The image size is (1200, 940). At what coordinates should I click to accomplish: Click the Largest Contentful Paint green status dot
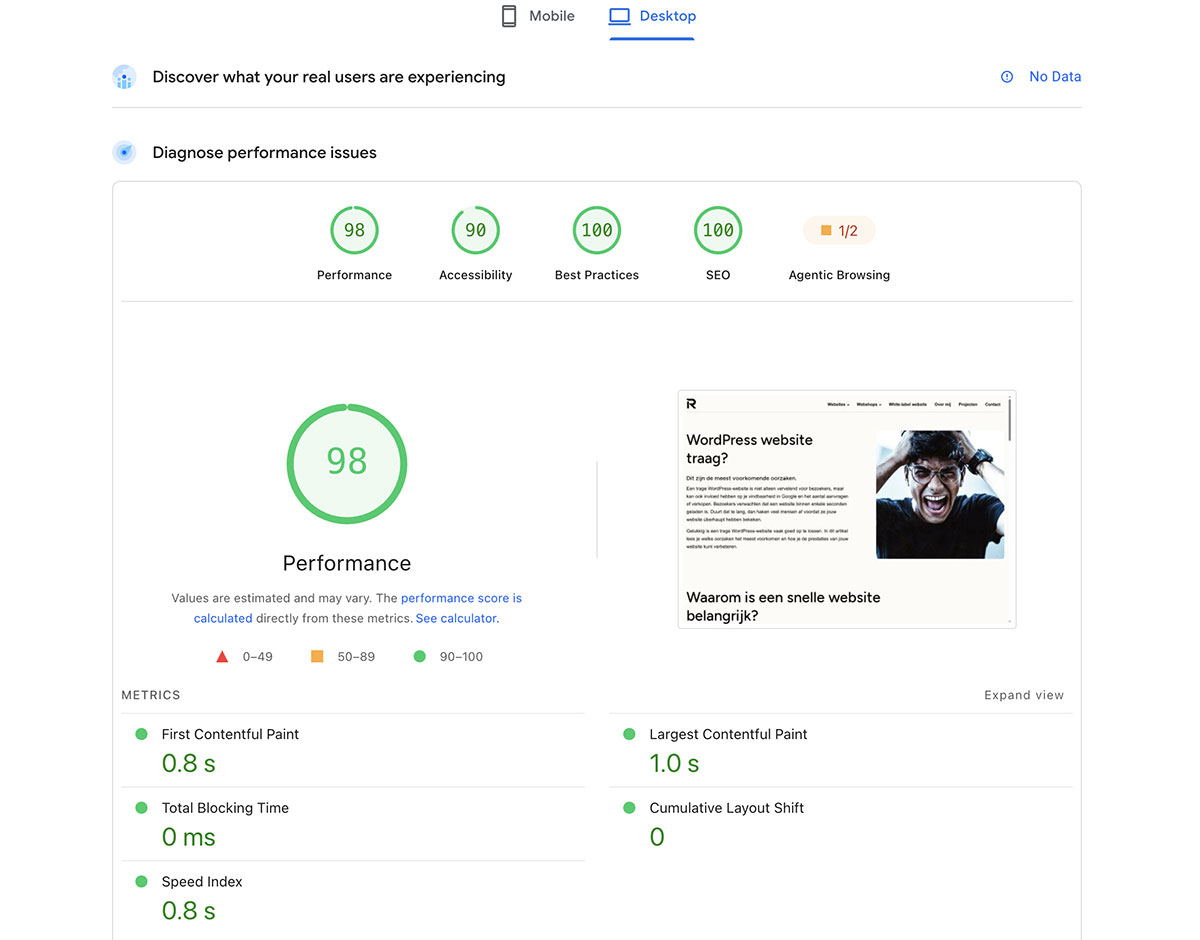[x=629, y=734]
